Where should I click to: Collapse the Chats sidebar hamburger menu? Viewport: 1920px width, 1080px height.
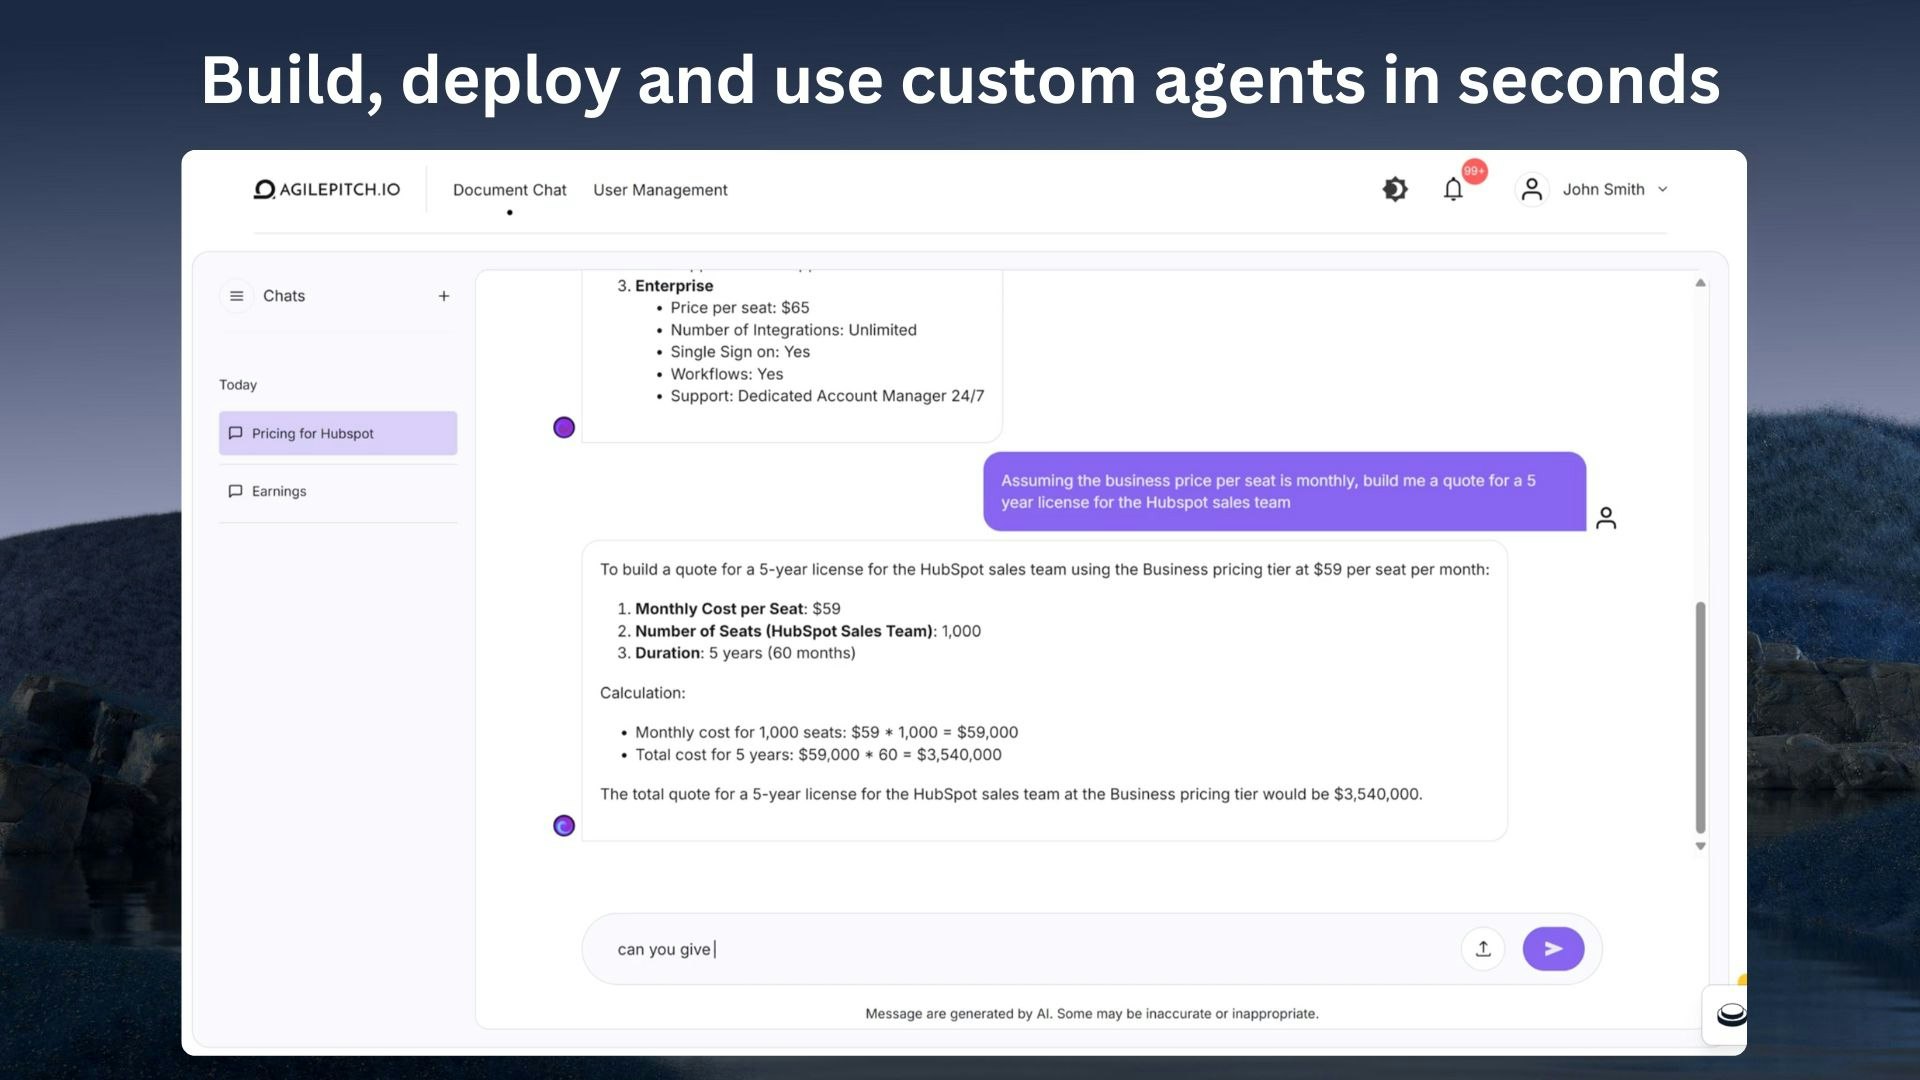[237, 296]
